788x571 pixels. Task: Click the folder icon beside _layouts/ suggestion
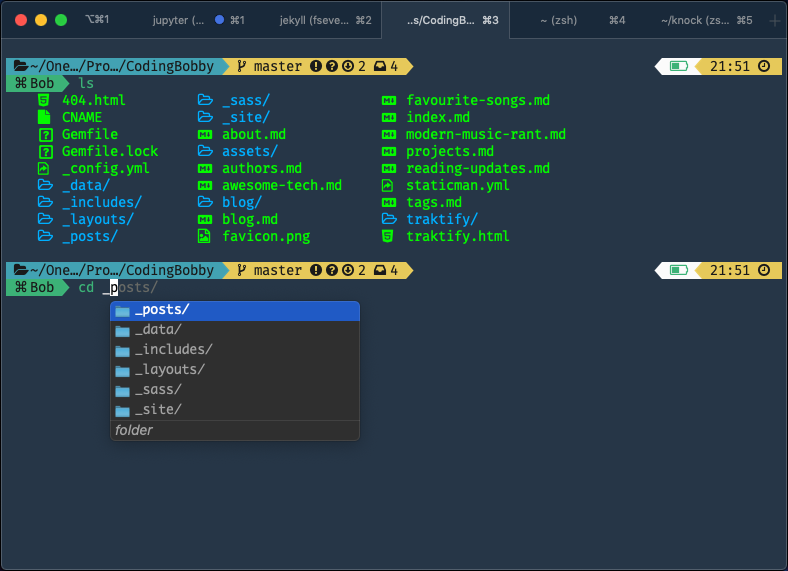(122, 371)
